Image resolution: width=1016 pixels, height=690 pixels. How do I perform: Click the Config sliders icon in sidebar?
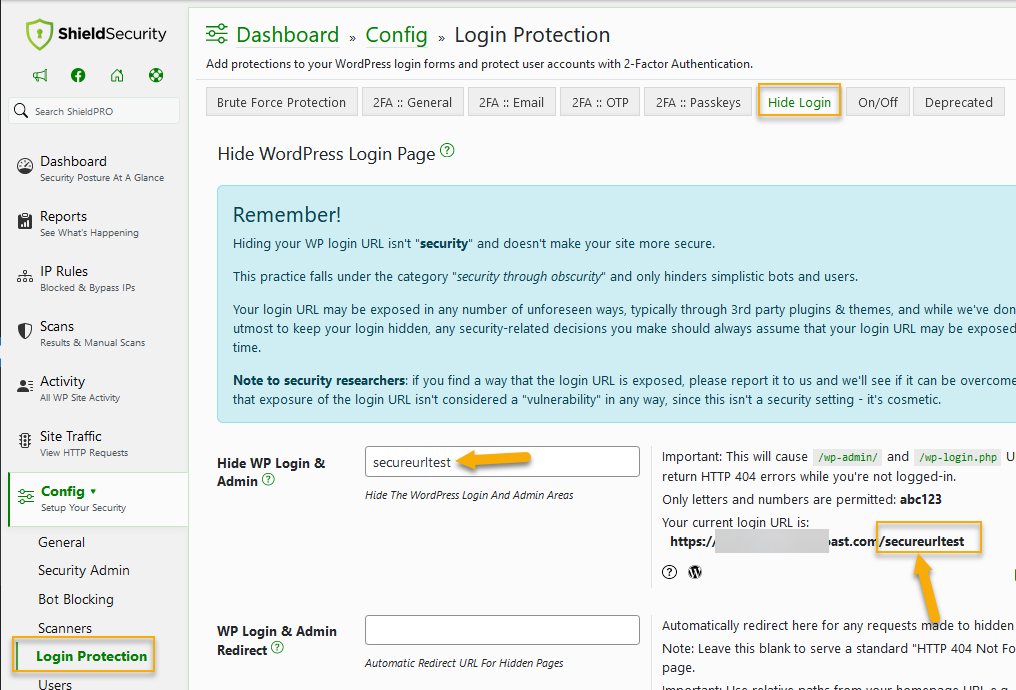(26, 497)
